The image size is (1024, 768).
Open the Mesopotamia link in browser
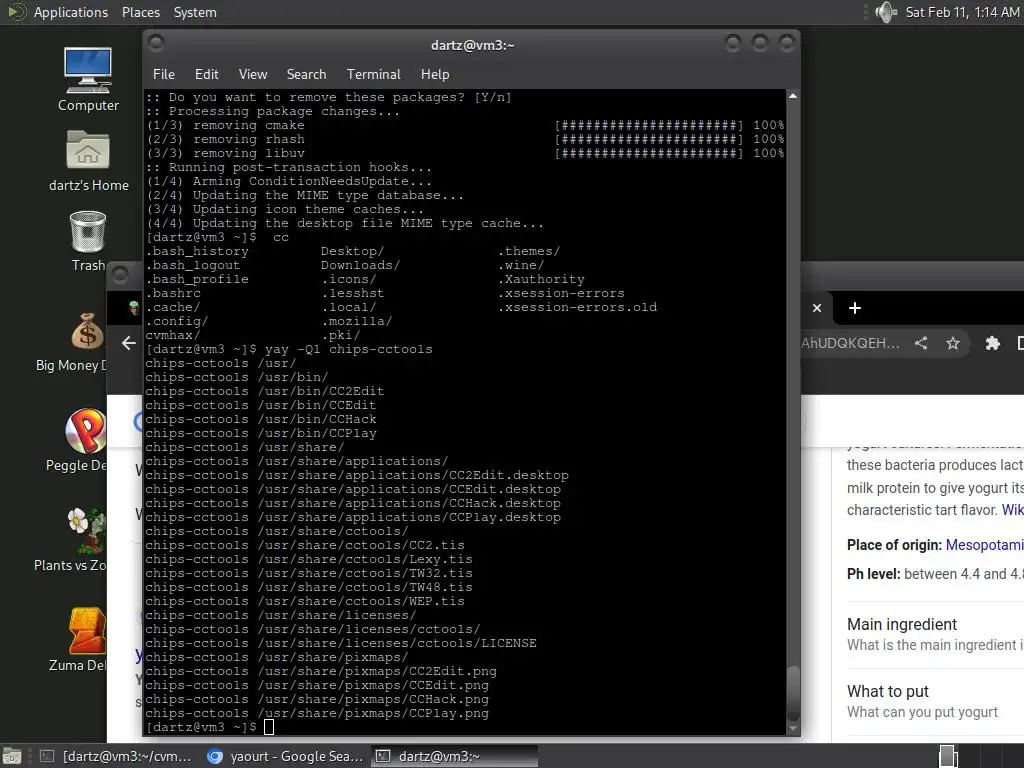pyautogui.click(x=984, y=545)
